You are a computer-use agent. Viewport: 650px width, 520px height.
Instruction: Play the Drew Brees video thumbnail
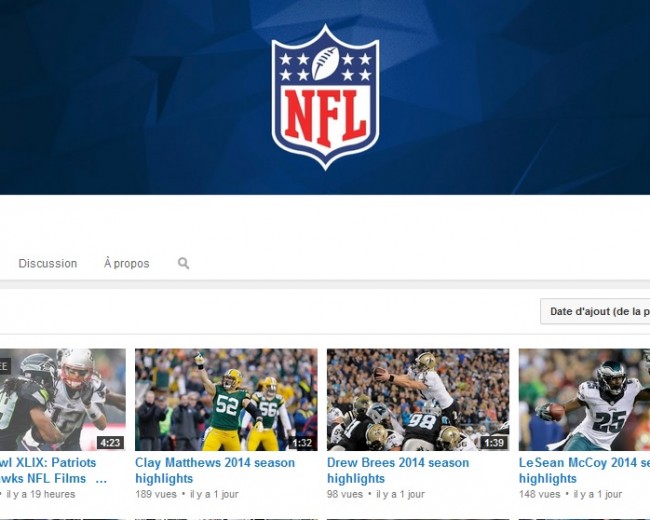(418, 400)
